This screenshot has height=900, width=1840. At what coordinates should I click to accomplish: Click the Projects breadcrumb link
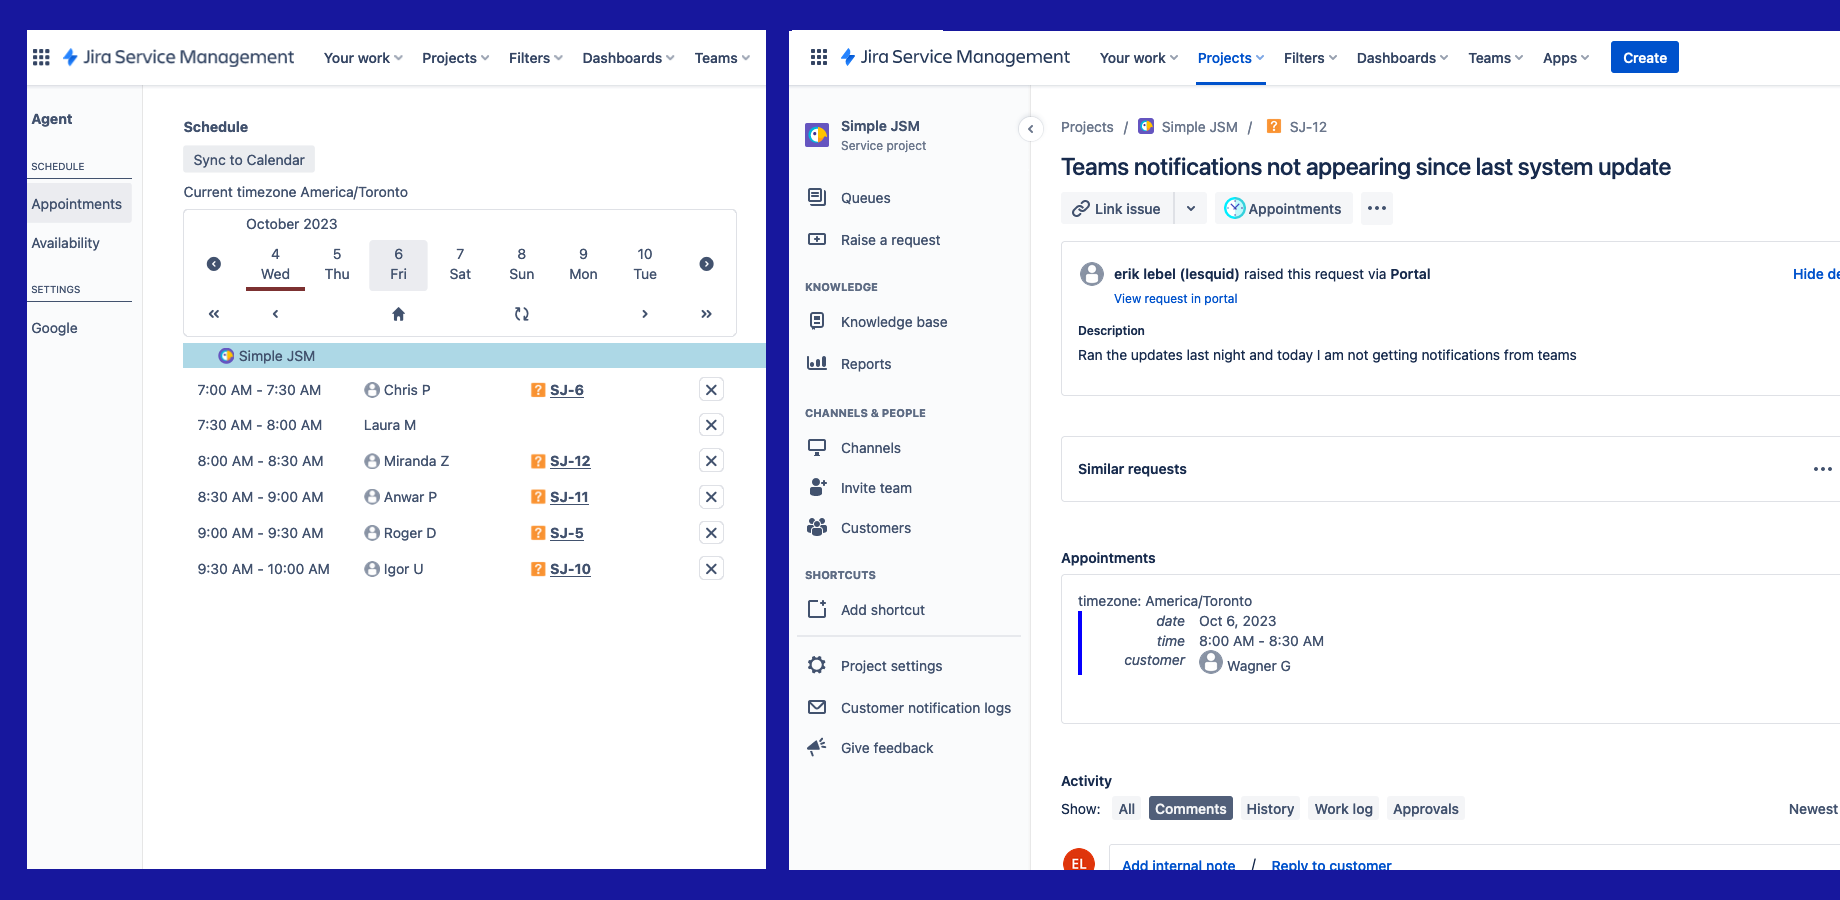click(x=1087, y=127)
